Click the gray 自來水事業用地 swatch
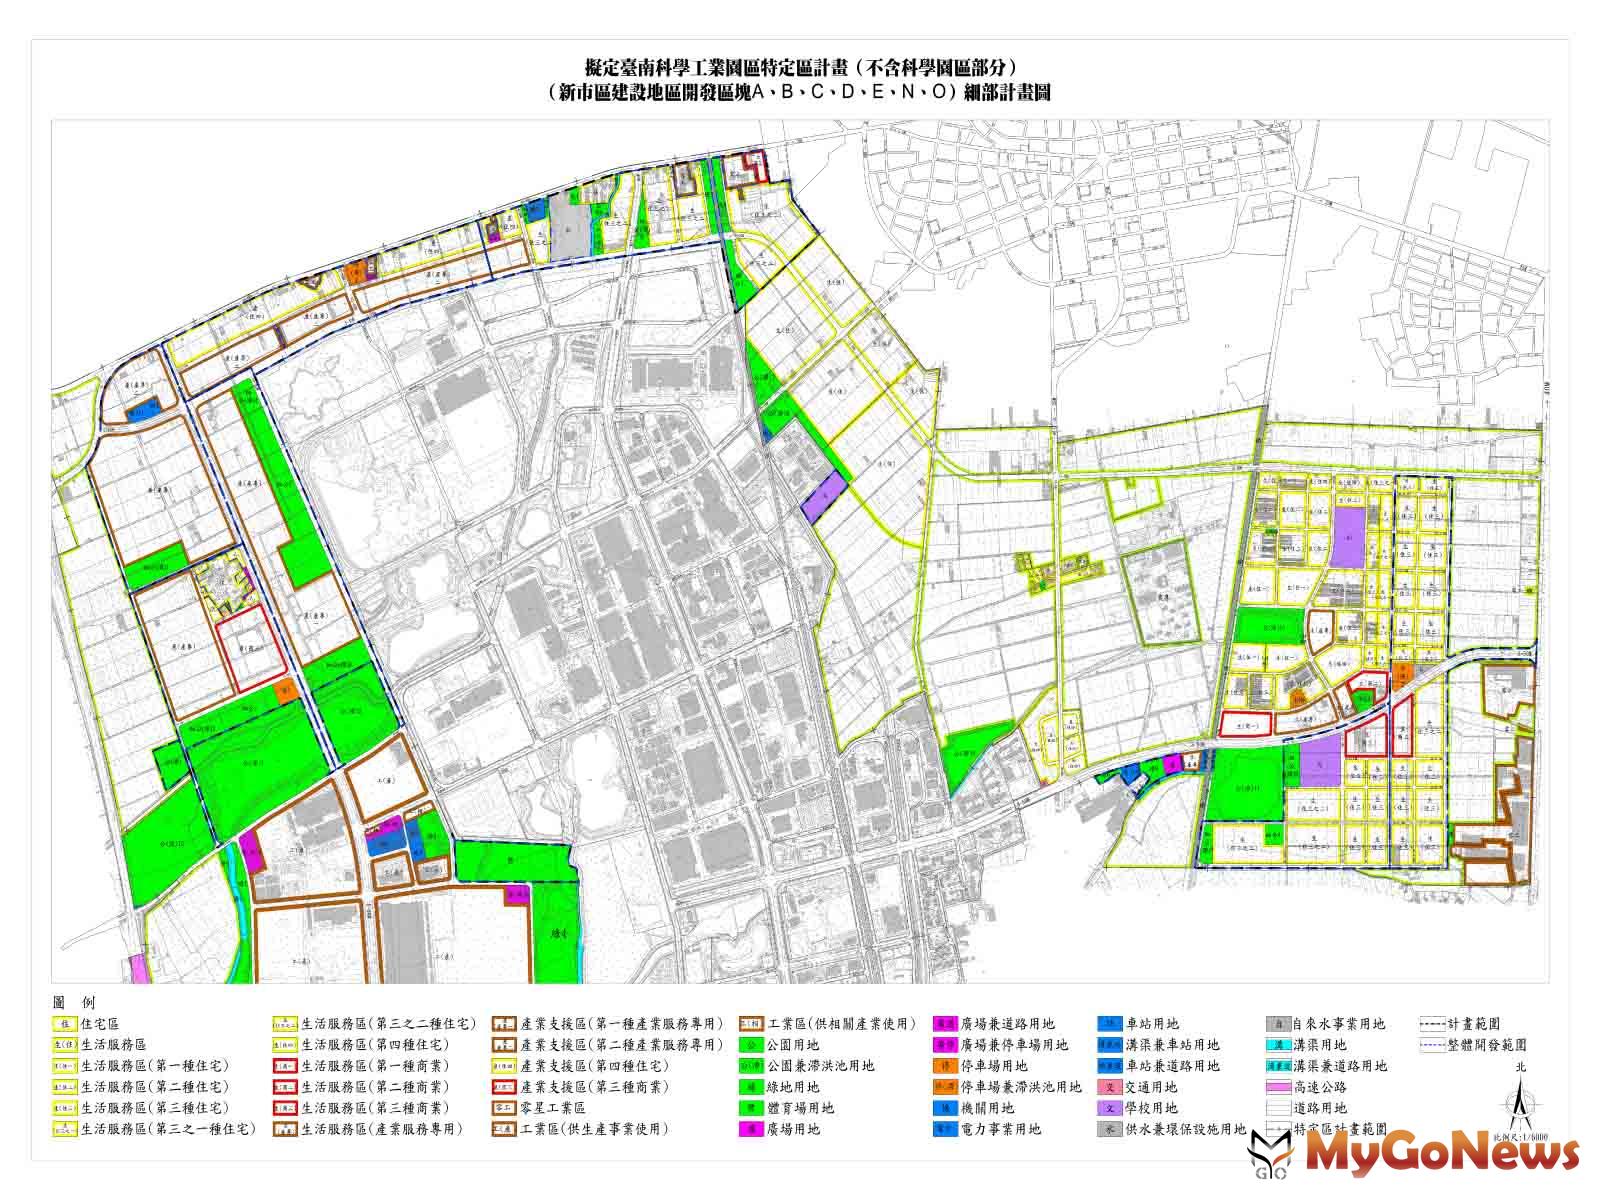 (x=1278, y=1024)
